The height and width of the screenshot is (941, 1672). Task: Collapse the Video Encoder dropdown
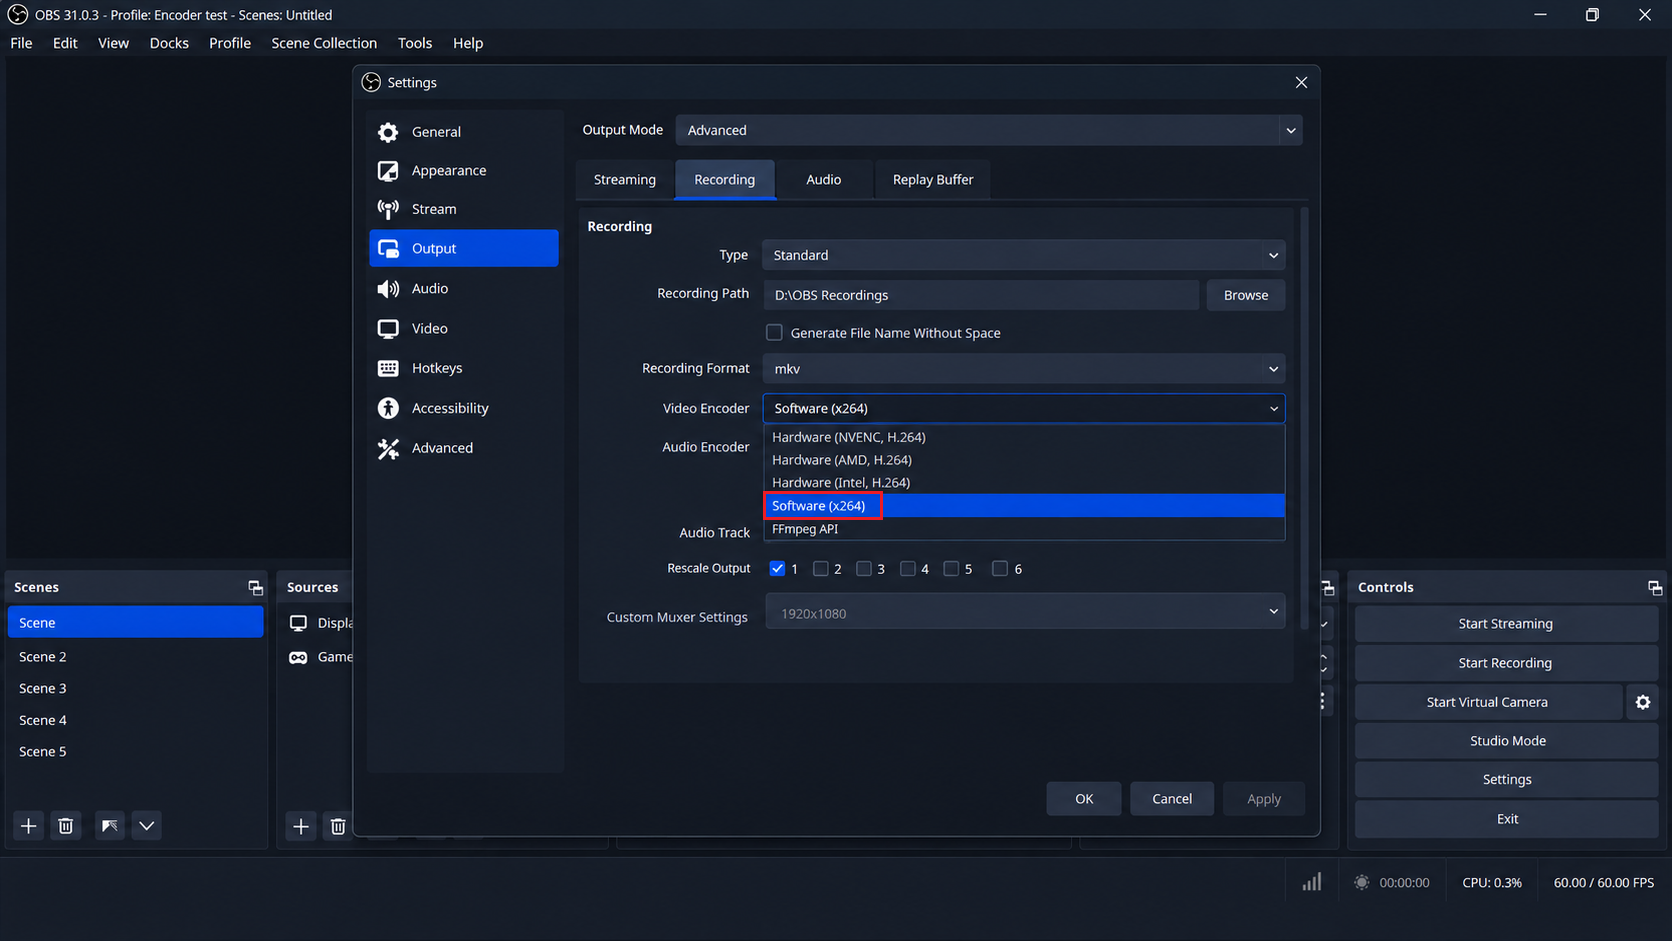(x=1024, y=408)
